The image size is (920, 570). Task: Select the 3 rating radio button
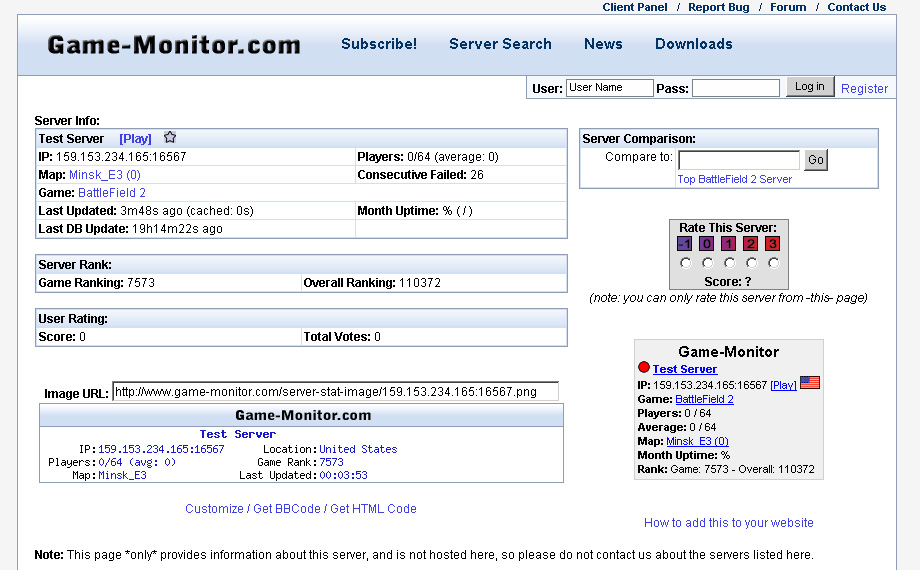tap(774, 263)
